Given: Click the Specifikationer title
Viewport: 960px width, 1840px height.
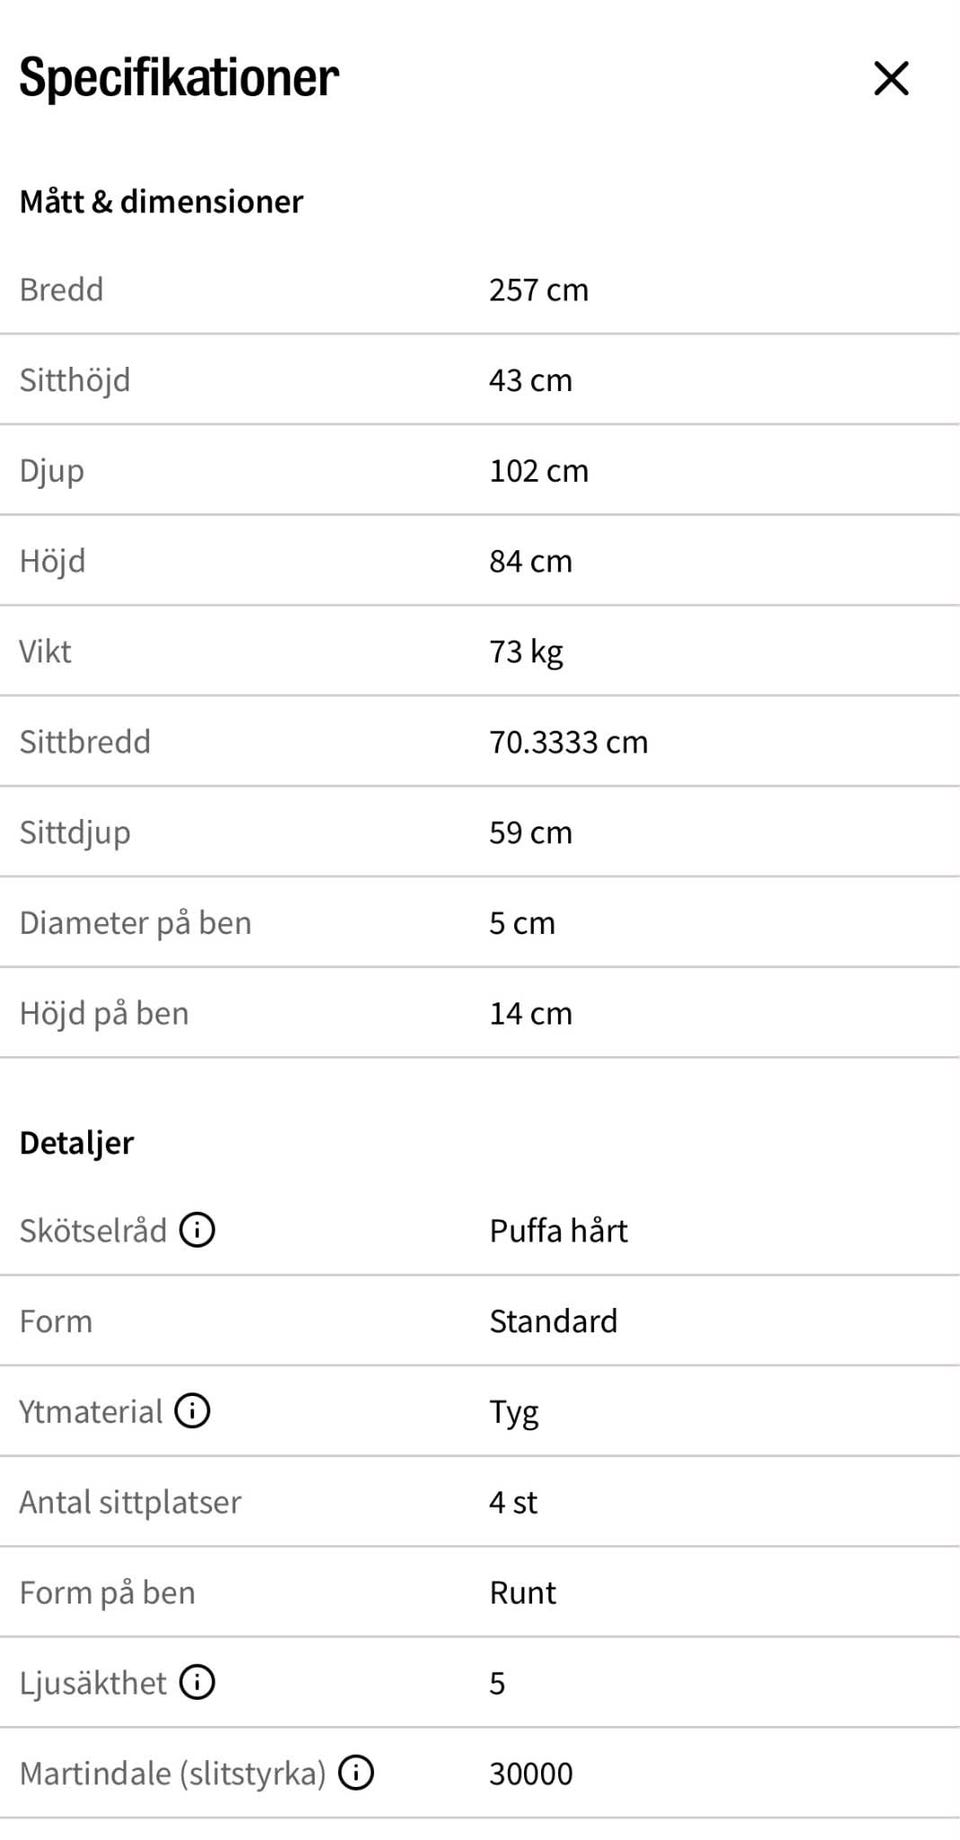Looking at the screenshot, I should pos(179,78).
